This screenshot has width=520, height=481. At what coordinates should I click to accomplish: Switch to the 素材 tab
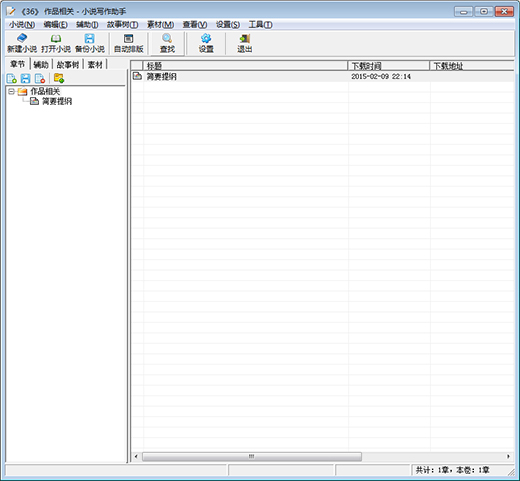click(x=95, y=64)
